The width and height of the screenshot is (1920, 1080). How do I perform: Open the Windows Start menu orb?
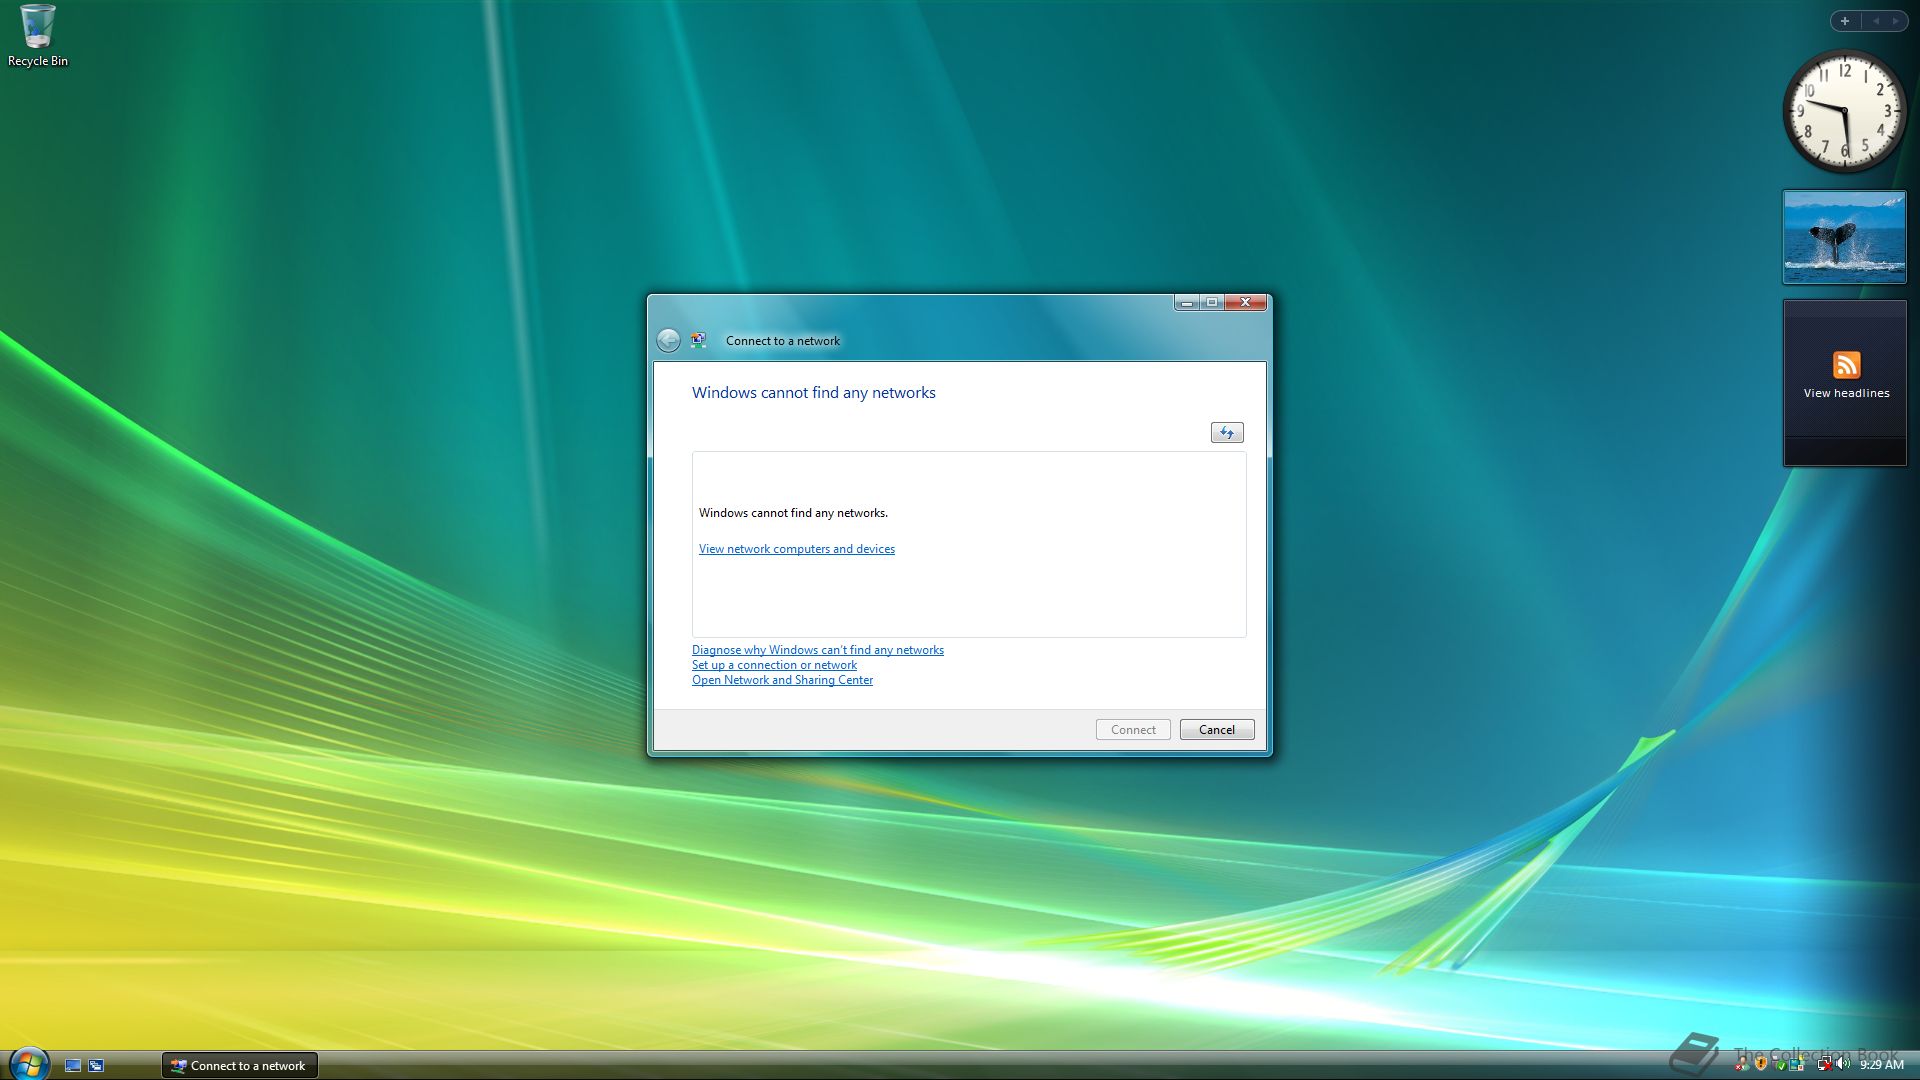point(29,1064)
